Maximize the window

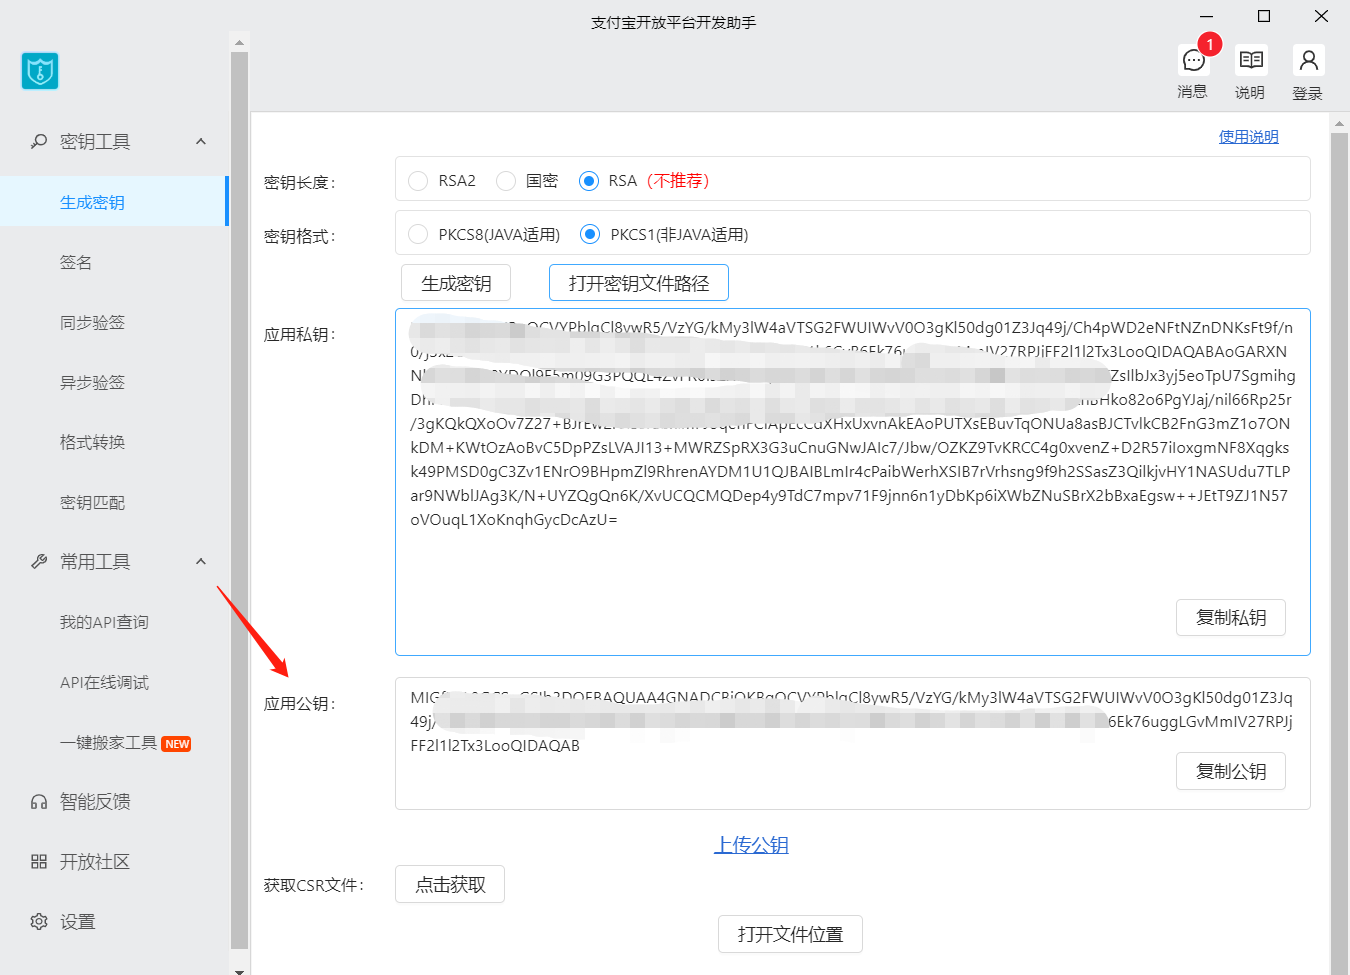coord(1264,16)
